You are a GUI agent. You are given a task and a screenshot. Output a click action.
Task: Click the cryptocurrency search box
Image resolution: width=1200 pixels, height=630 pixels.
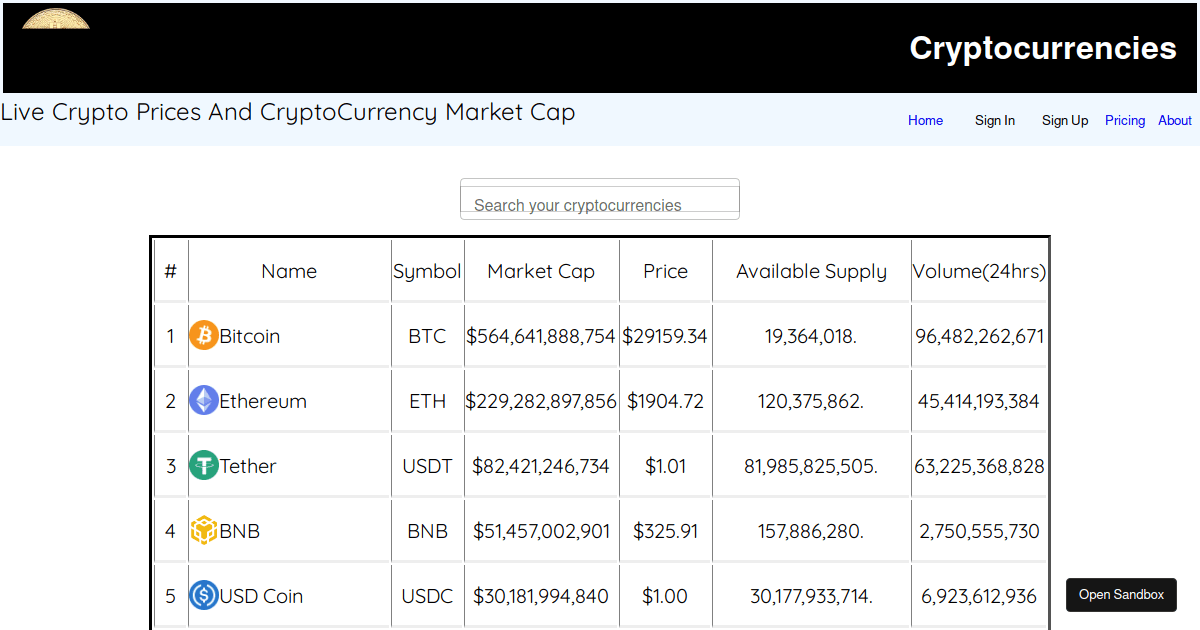[x=599, y=199]
